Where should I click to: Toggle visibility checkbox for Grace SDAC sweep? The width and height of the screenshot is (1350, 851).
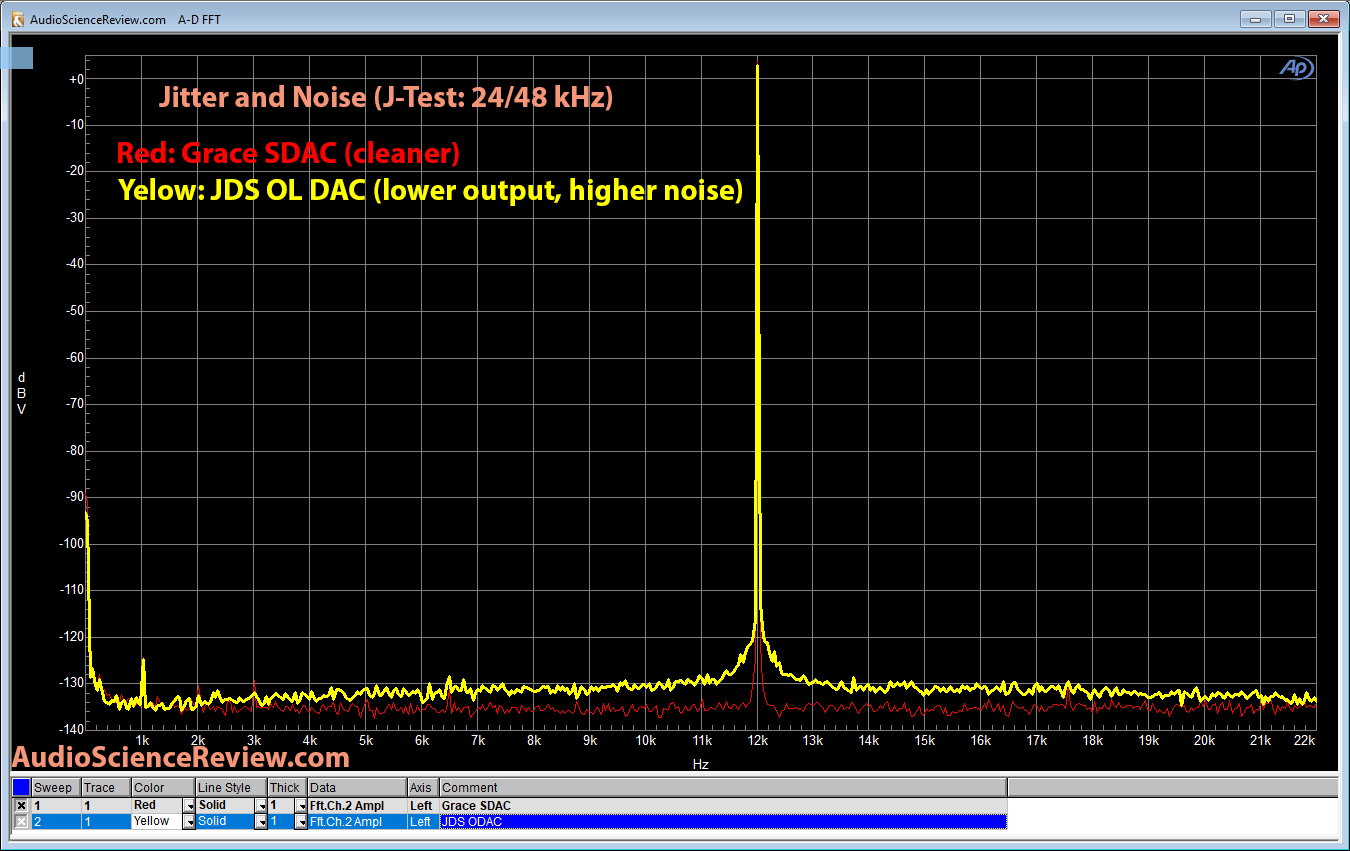click(x=21, y=805)
